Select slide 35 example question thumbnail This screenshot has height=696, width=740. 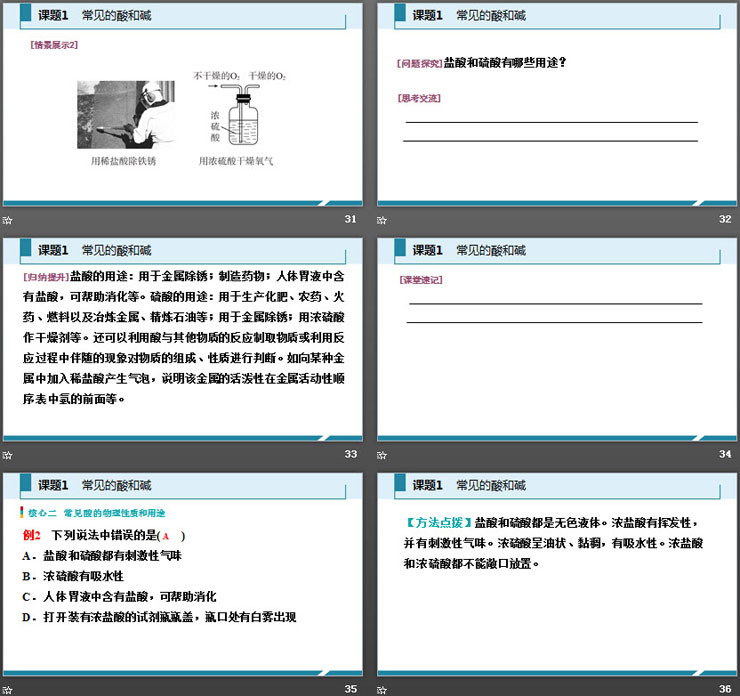coord(183,574)
